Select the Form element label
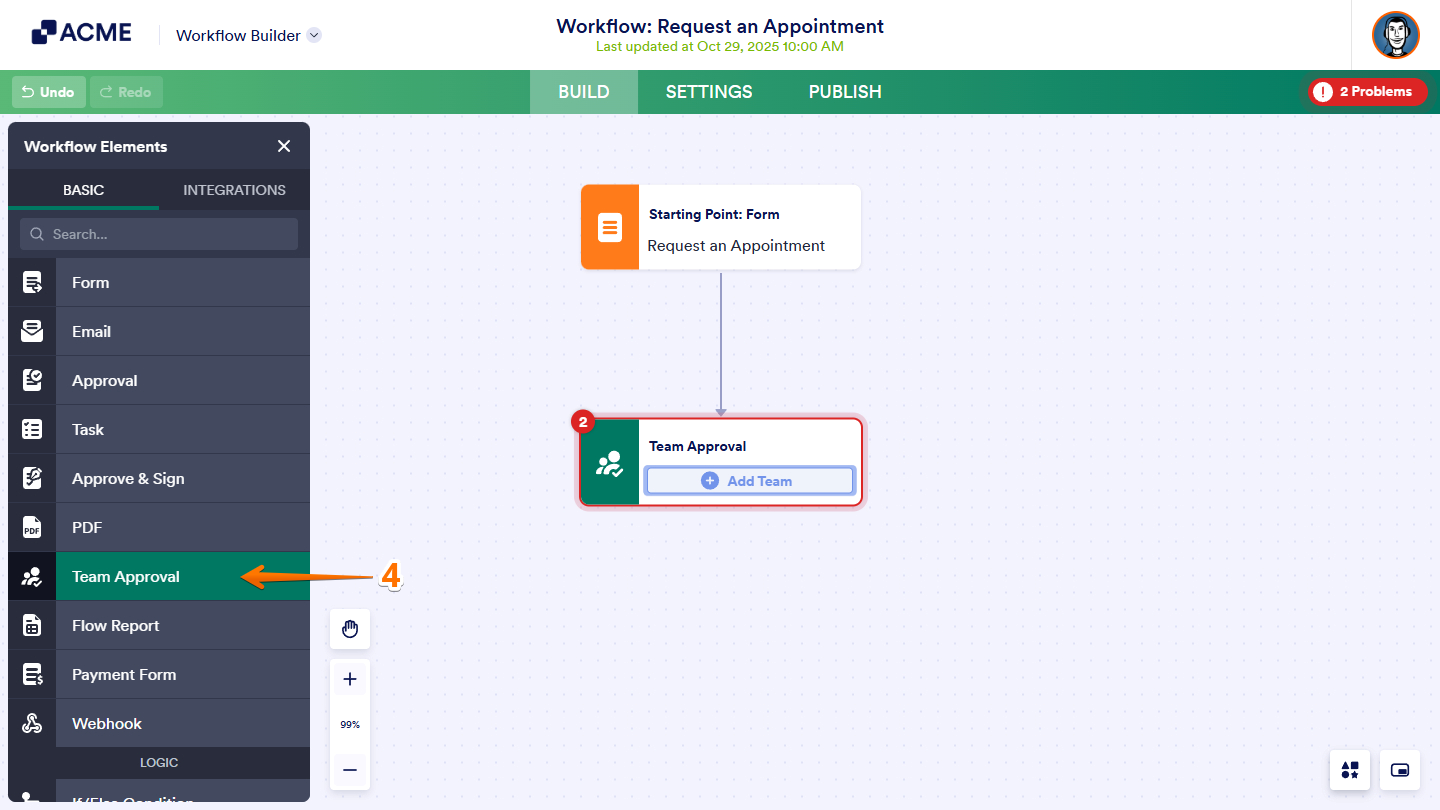The image size is (1440, 810). (91, 283)
